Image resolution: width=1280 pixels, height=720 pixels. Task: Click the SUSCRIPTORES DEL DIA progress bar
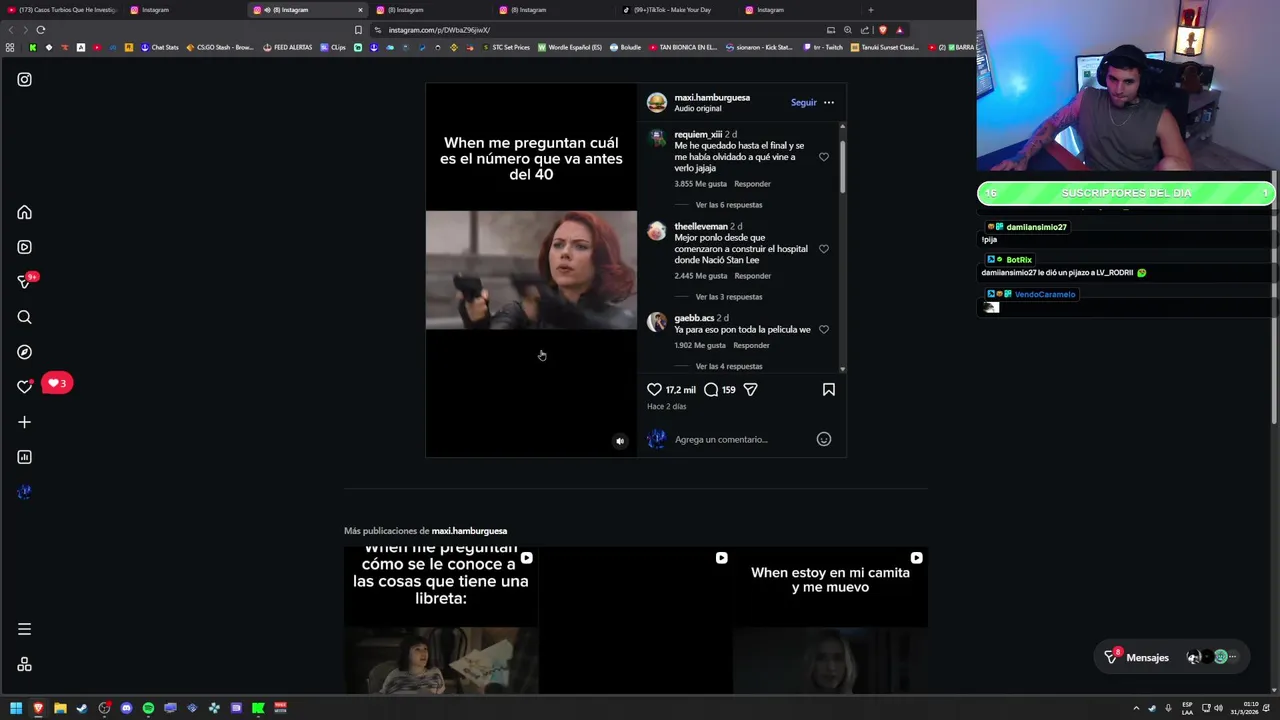1126,193
